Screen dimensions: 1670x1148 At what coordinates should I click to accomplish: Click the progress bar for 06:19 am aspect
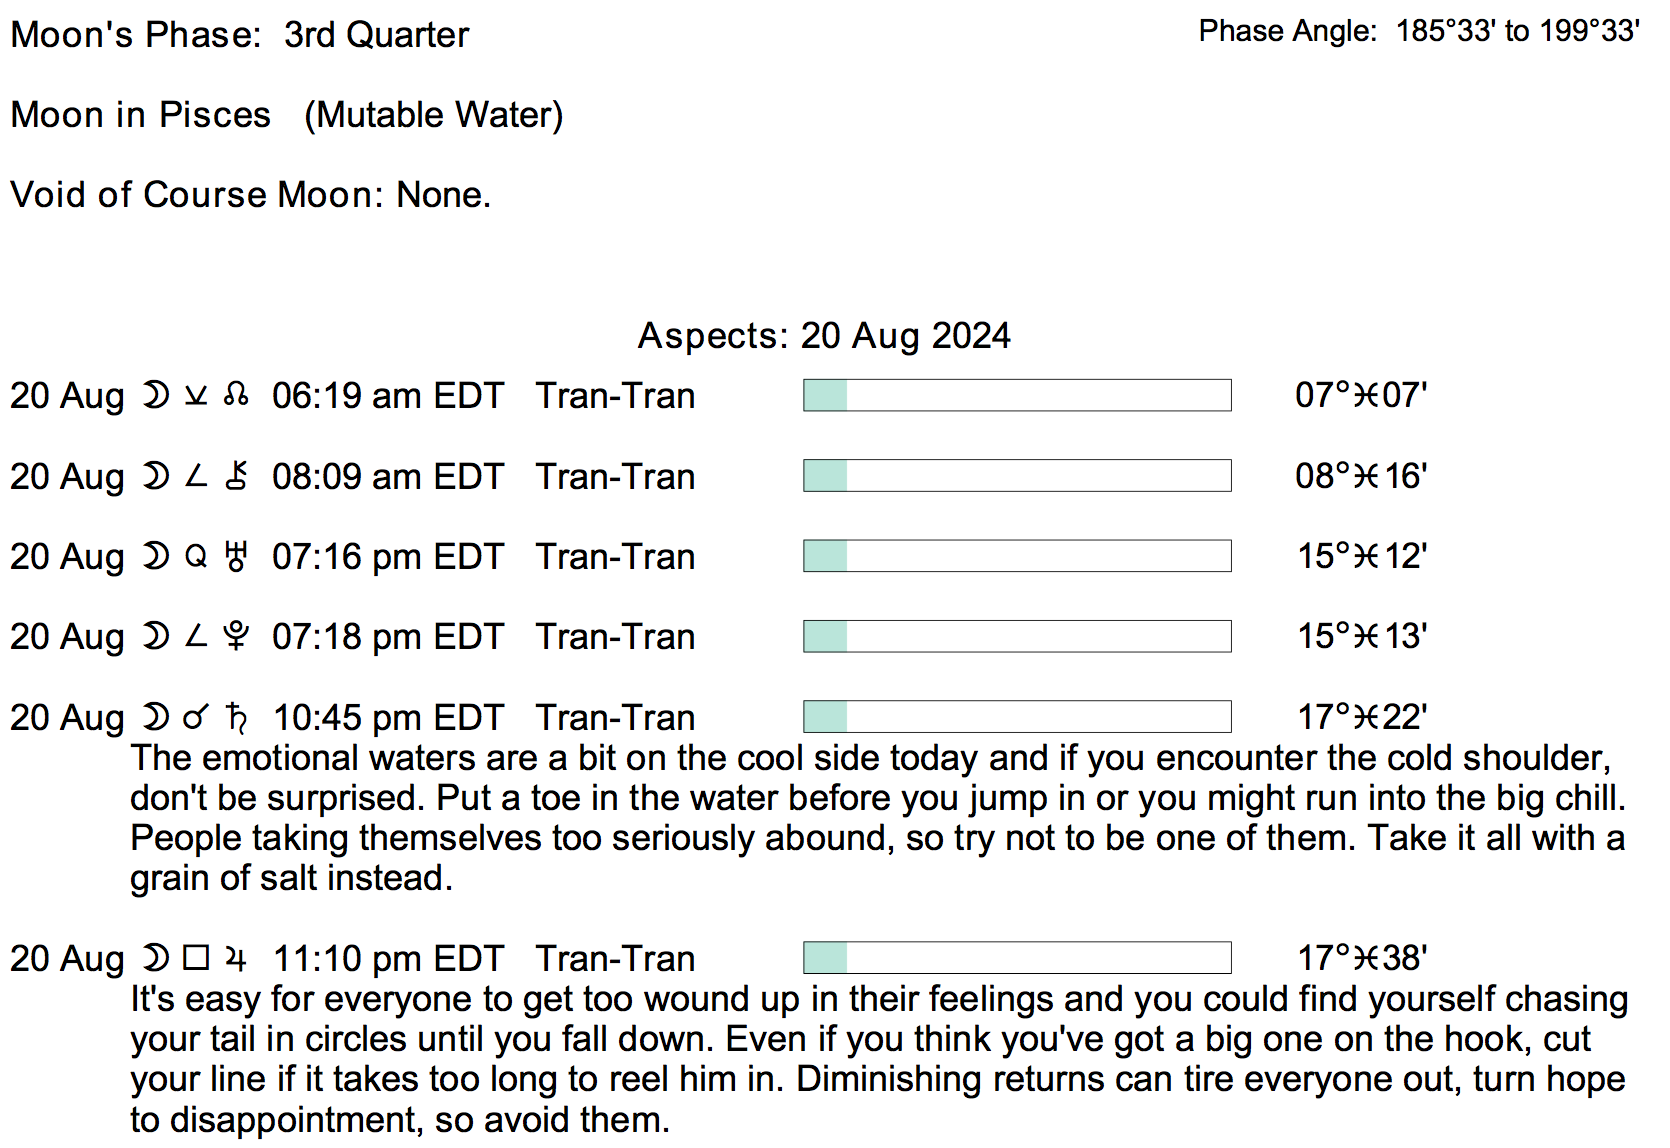pos(1017,396)
